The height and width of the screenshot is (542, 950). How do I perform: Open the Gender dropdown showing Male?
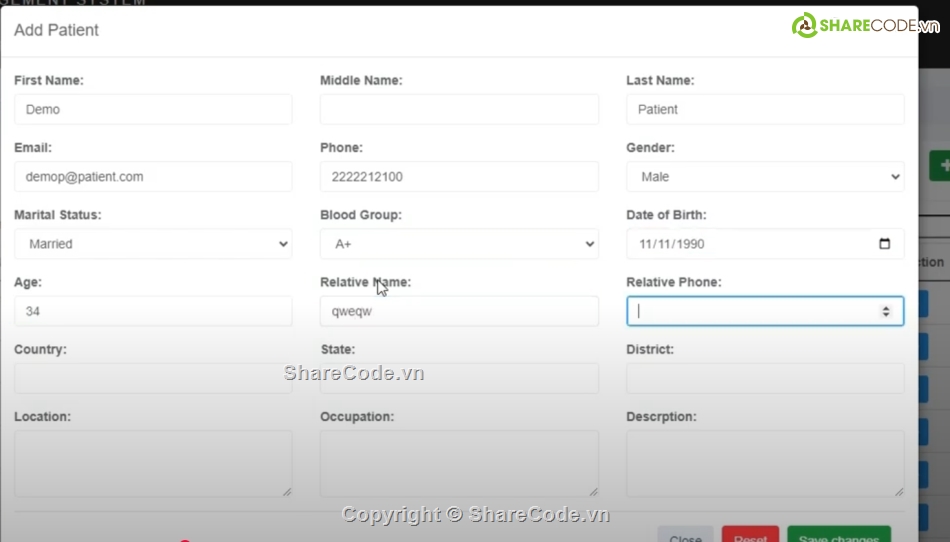[x=765, y=177]
